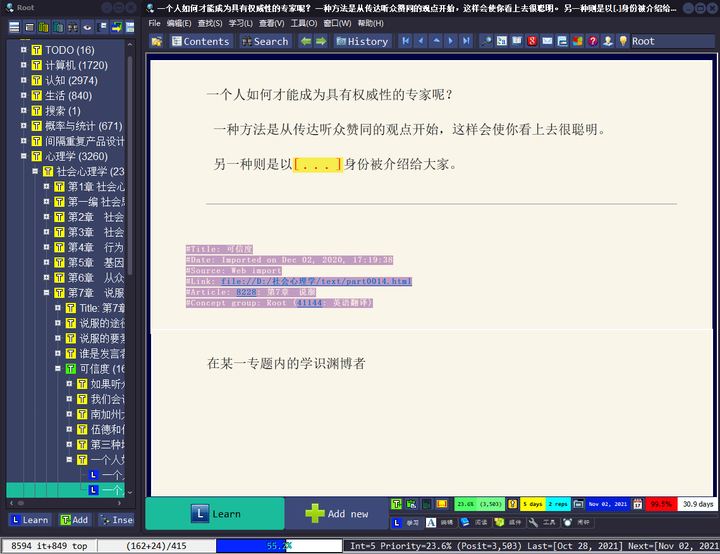The height and width of the screenshot is (554, 720).
Task: Open the 学习(L) menu
Action: [x=241, y=23]
